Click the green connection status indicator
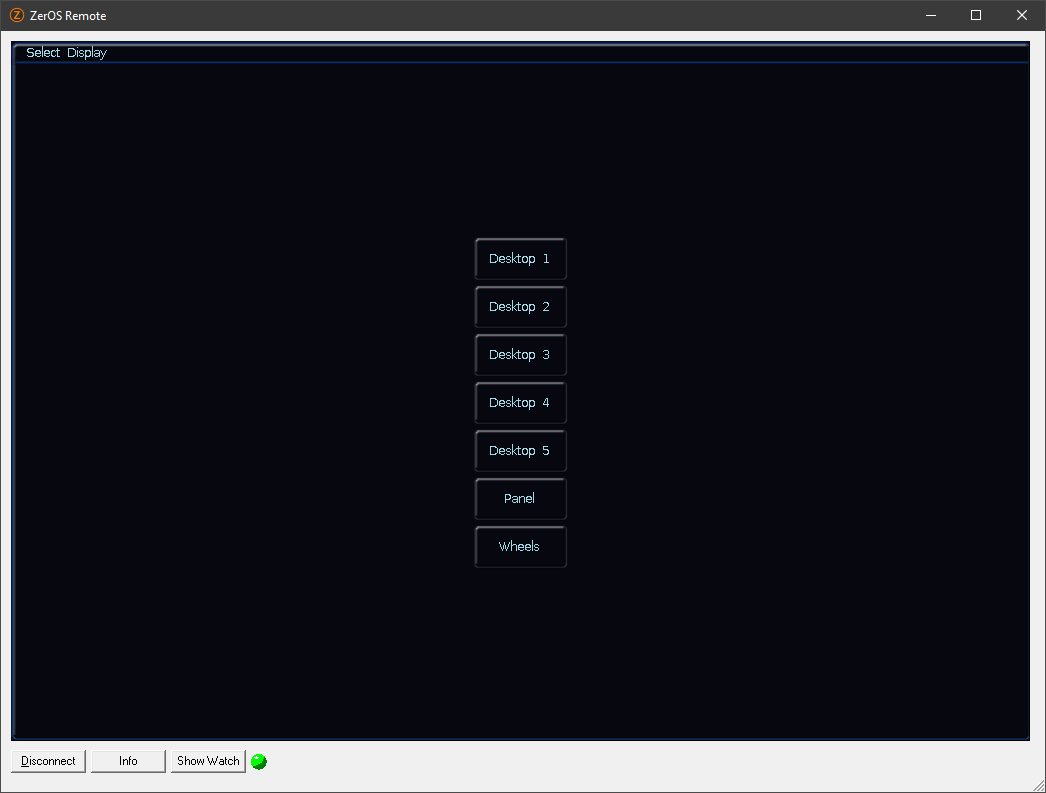Screen dimensions: 1046x793 (259, 761)
